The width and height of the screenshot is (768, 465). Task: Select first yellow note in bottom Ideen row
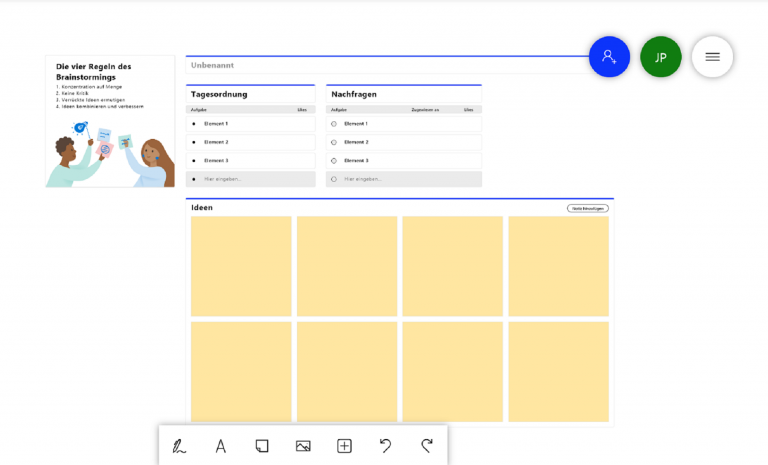[241, 371]
